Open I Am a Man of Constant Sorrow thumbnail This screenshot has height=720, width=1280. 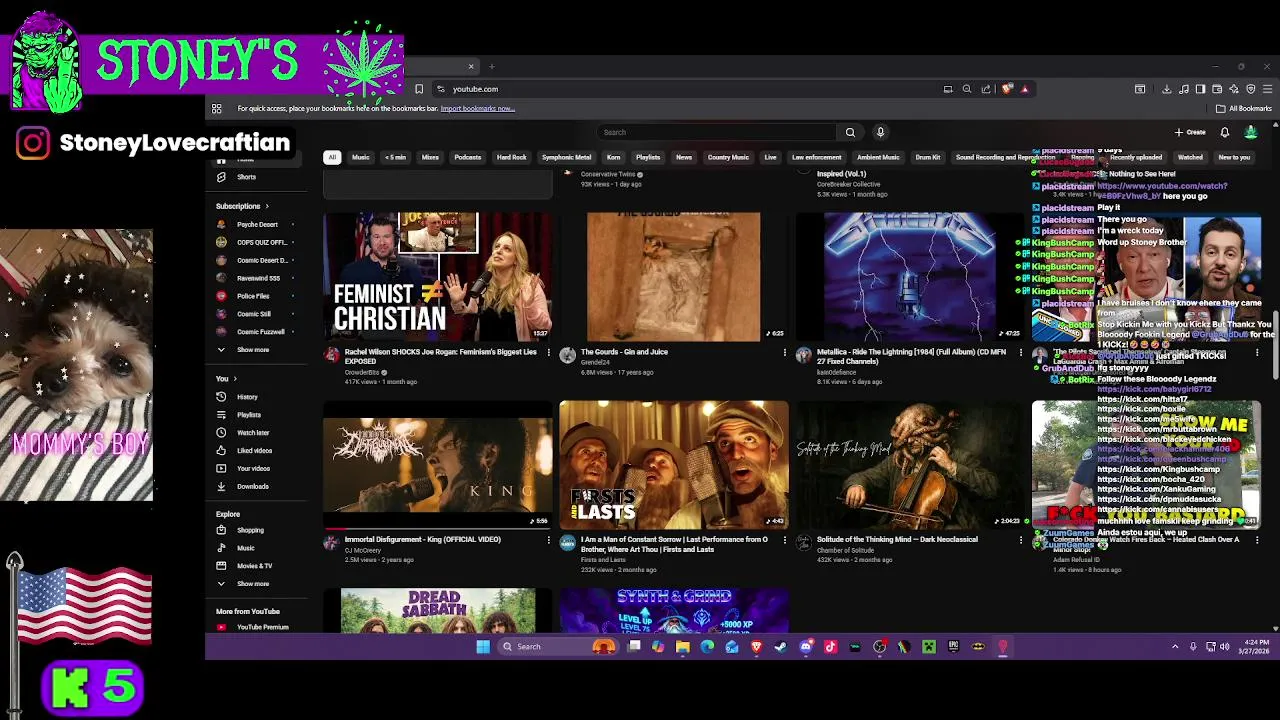674,464
